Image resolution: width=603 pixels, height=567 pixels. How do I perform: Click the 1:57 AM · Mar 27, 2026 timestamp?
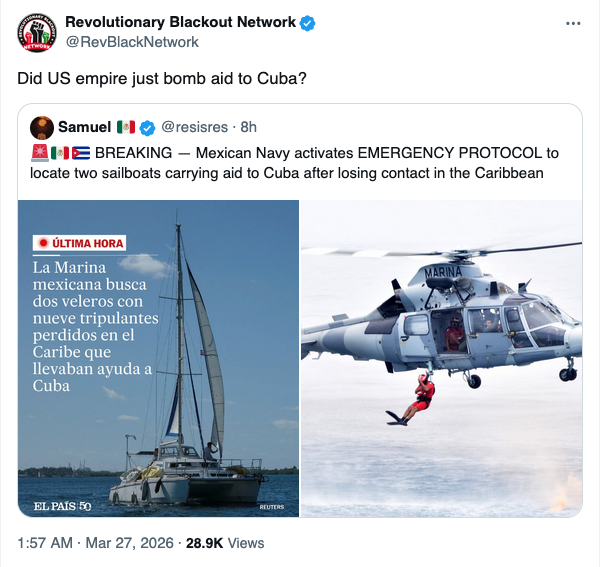click(95, 543)
